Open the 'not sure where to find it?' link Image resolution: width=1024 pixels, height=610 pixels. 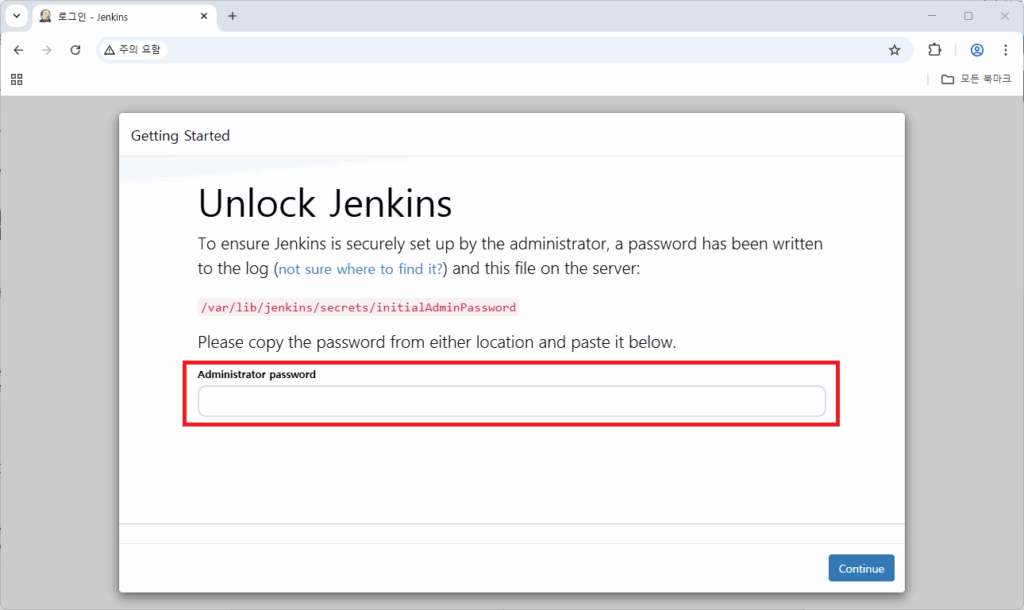[360, 269]
